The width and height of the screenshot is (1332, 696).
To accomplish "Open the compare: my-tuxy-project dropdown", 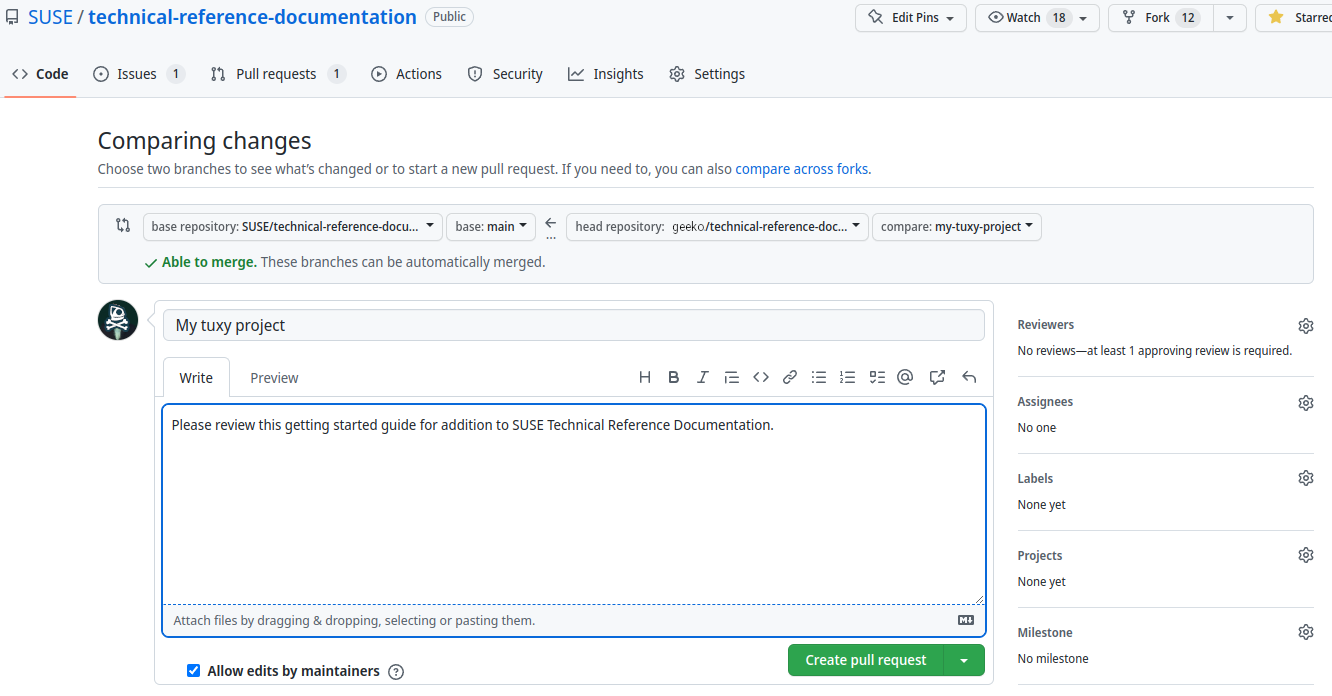I will tap(956, 227).
